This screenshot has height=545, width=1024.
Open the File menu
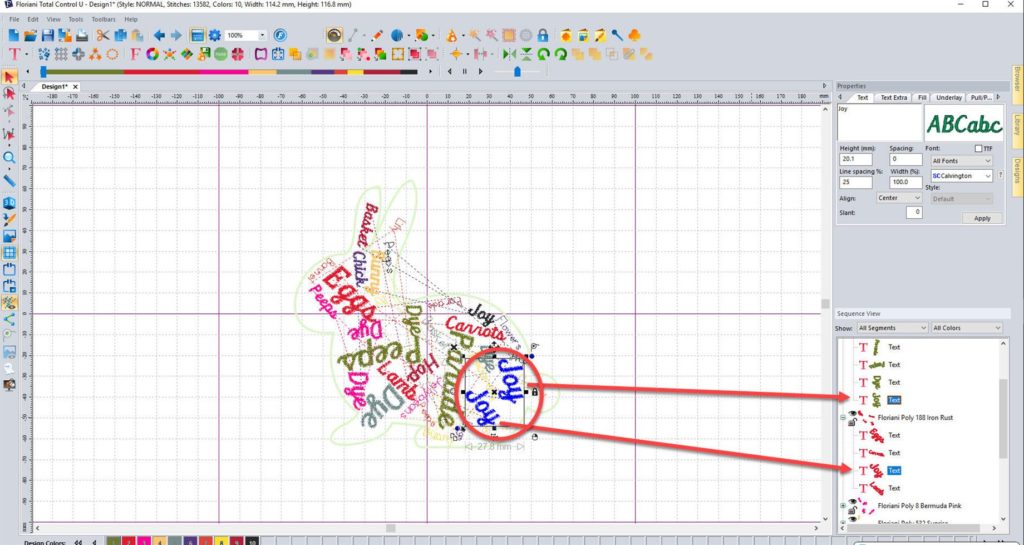(x=14, y=20)
